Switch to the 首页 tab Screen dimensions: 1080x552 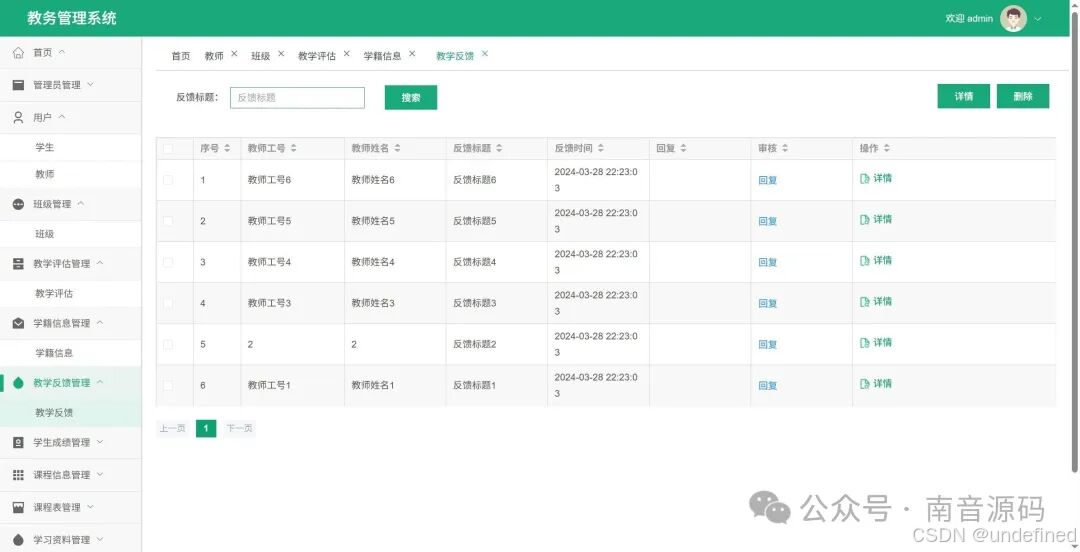tap(180, 56)
